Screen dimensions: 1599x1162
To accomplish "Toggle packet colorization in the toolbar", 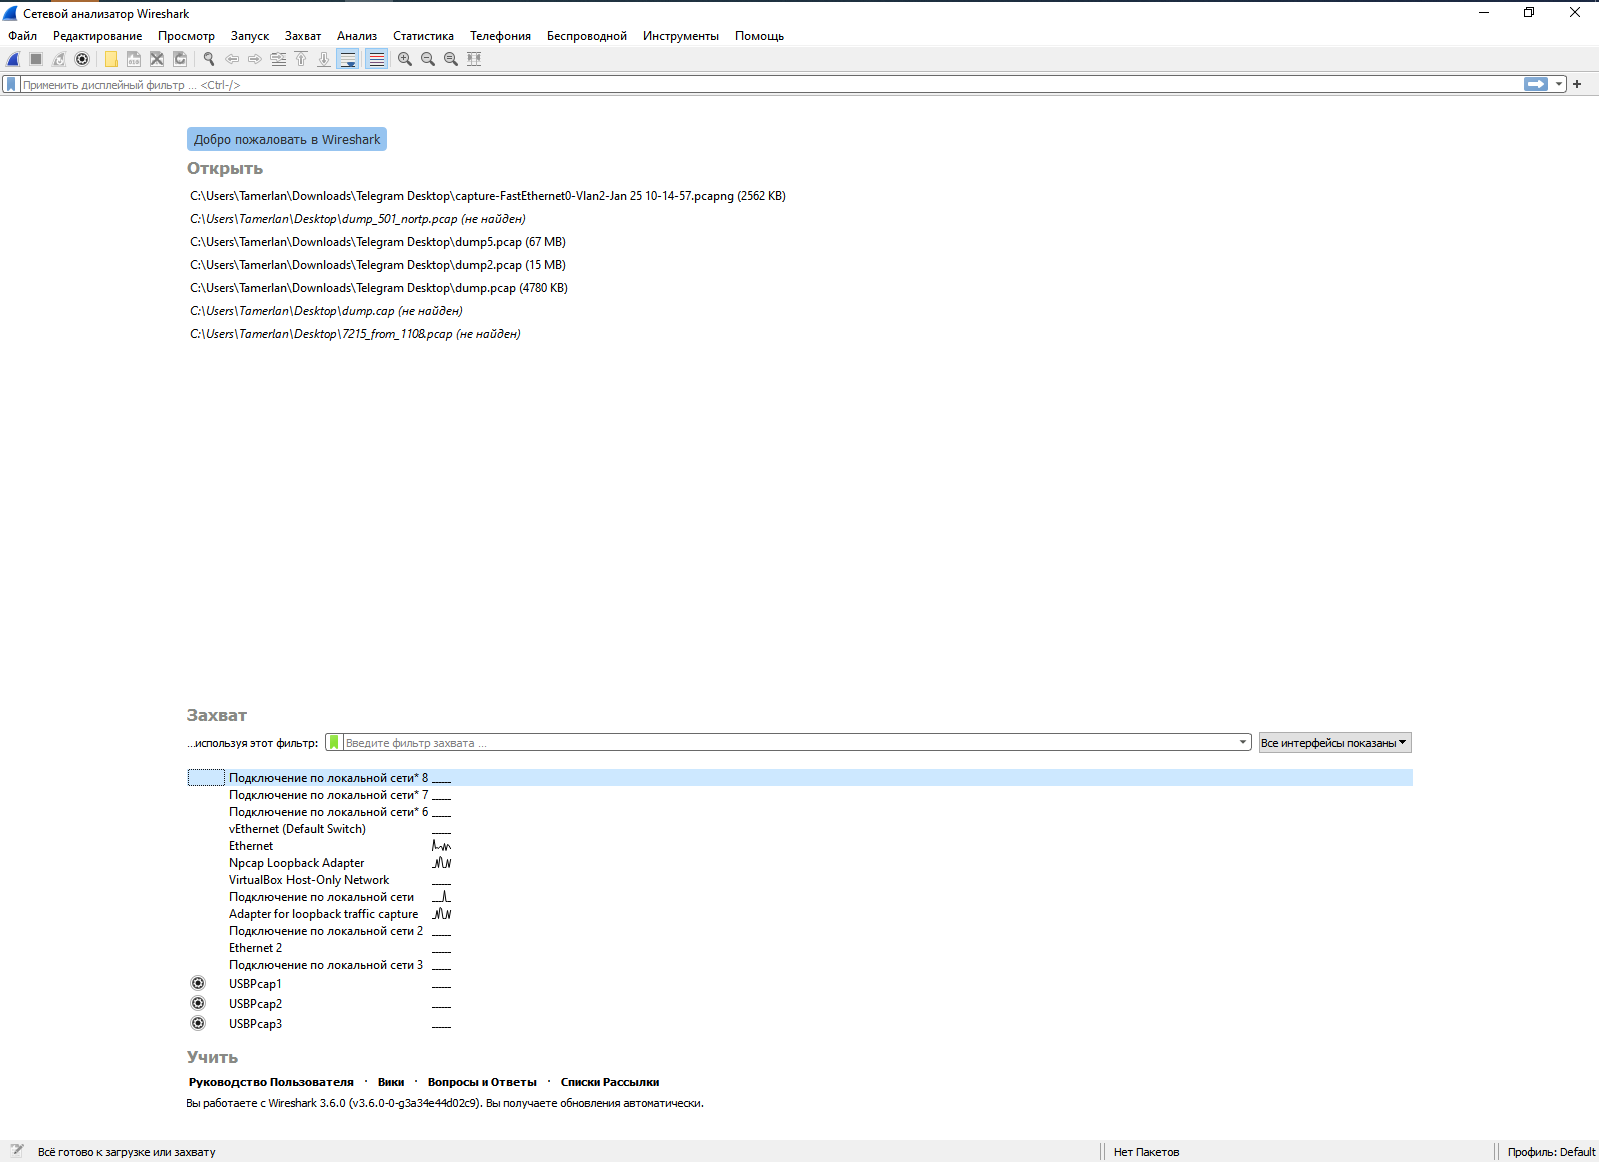I will click(376, 59).
